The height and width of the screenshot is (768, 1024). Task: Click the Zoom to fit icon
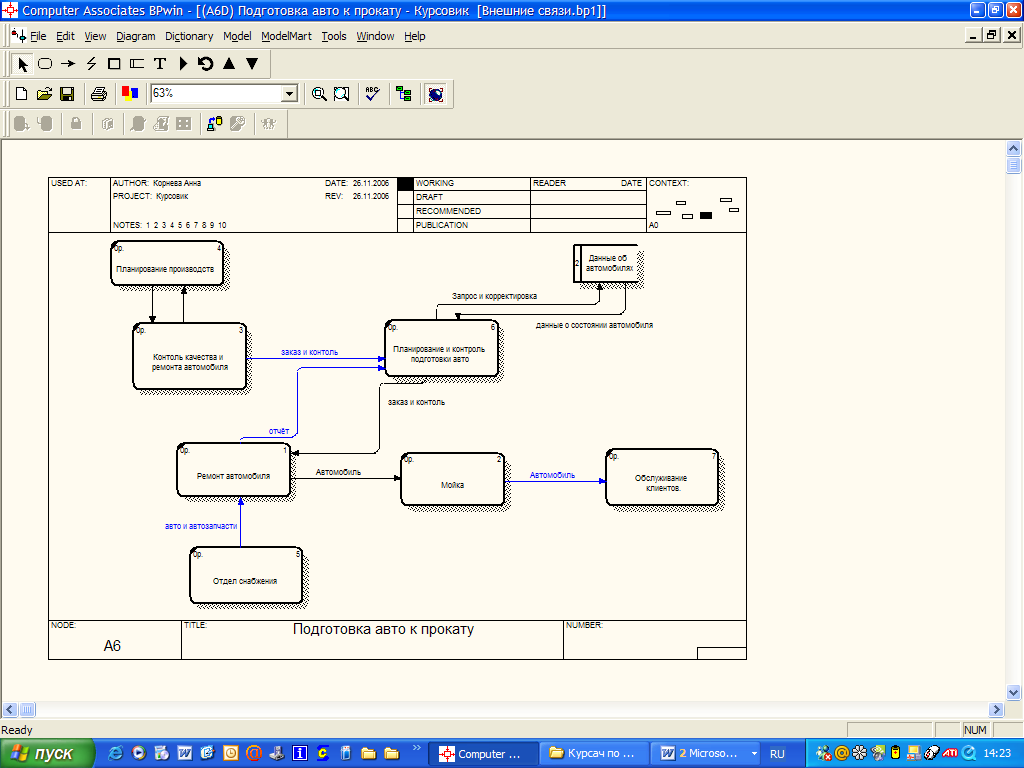(342, 94)
